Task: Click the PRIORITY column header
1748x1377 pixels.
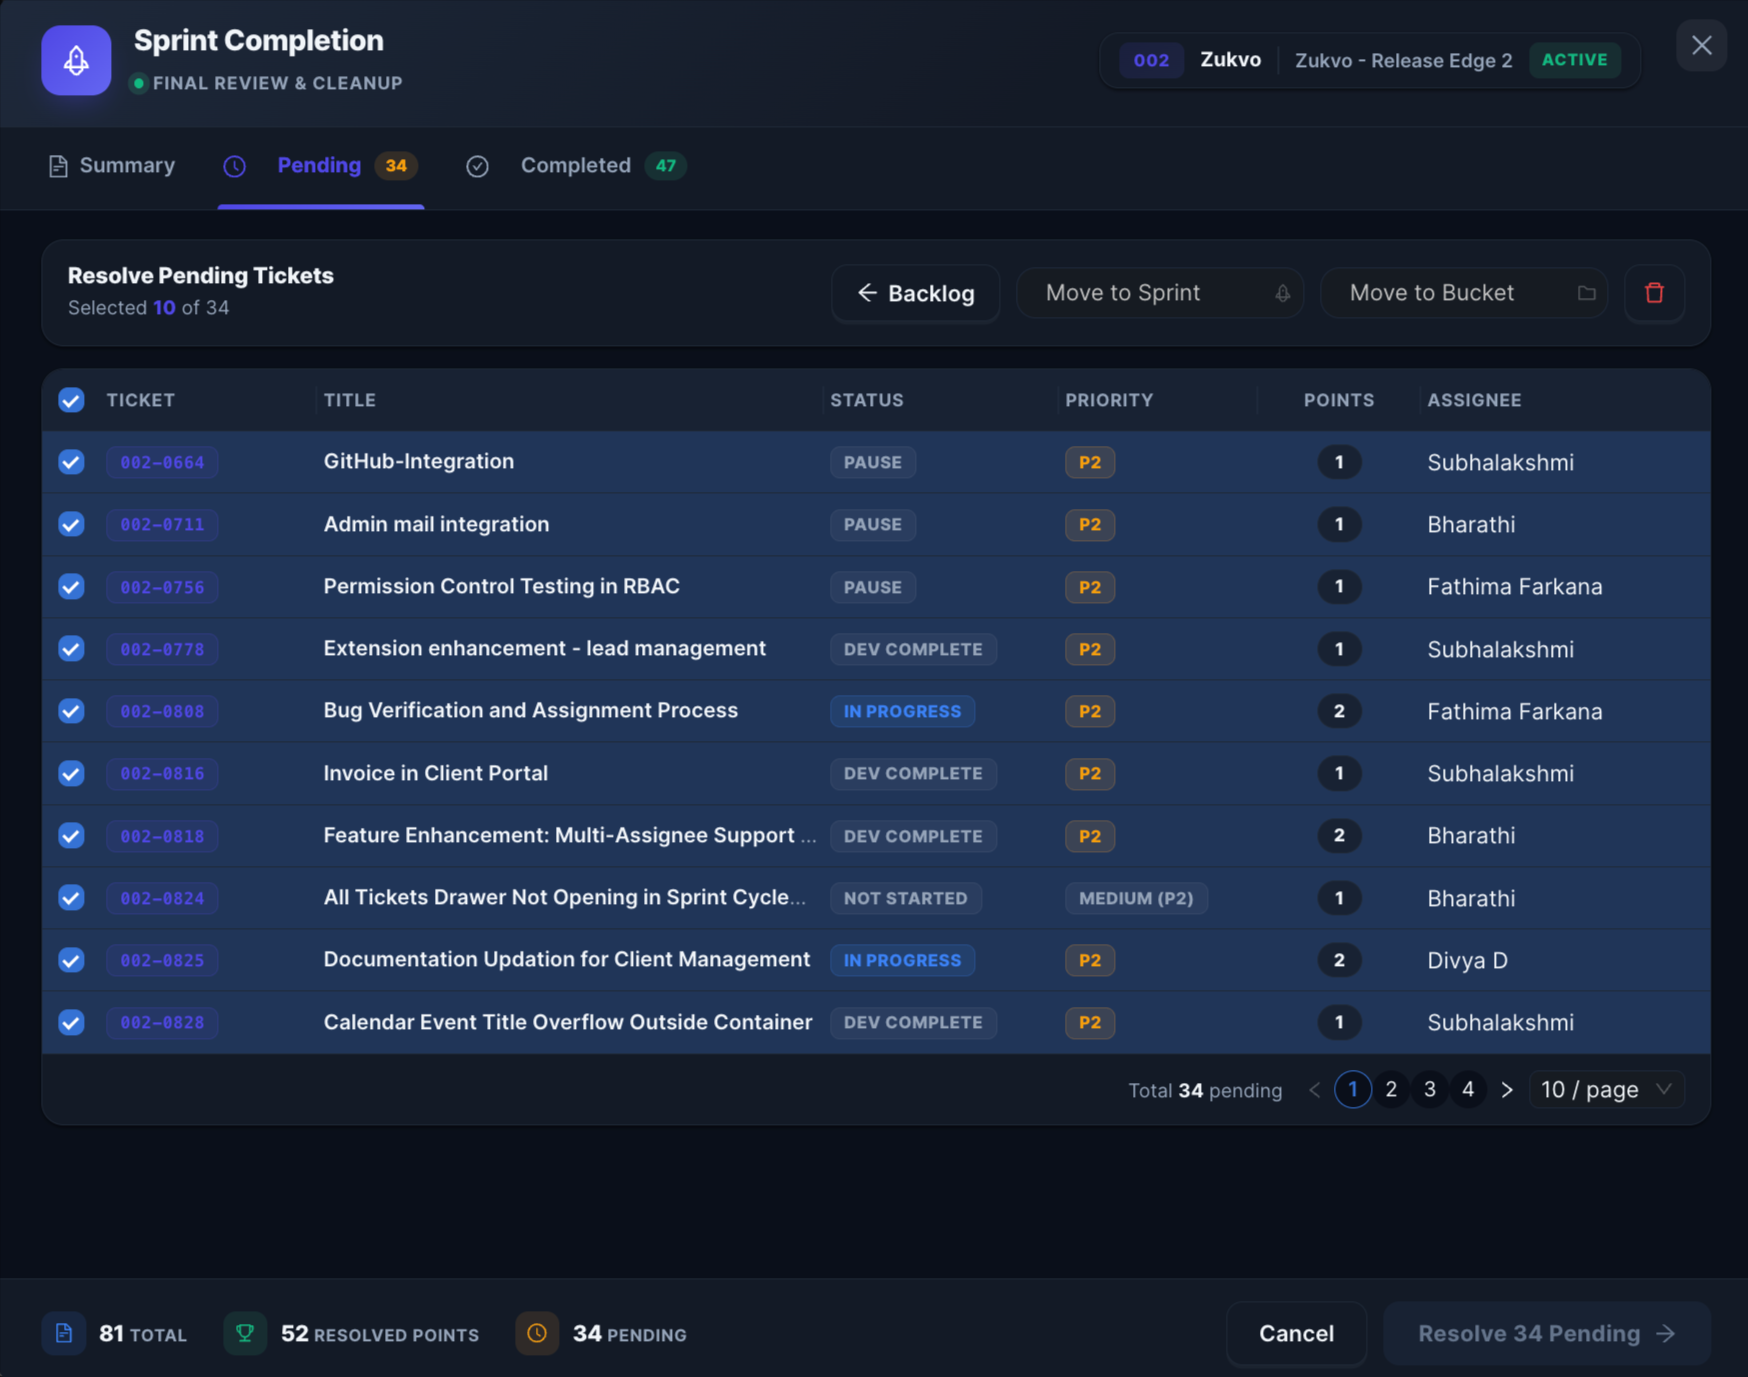Action: tap(1109, 400)
